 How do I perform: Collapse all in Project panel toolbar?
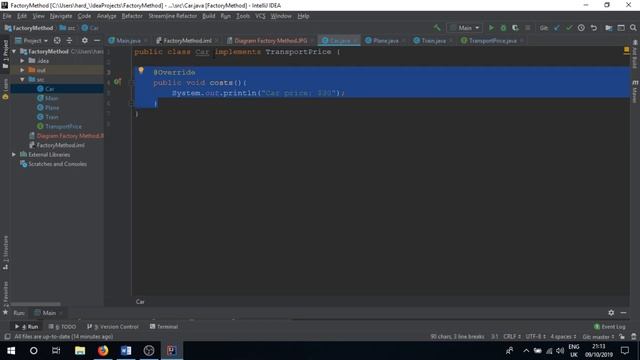(69, 40)
